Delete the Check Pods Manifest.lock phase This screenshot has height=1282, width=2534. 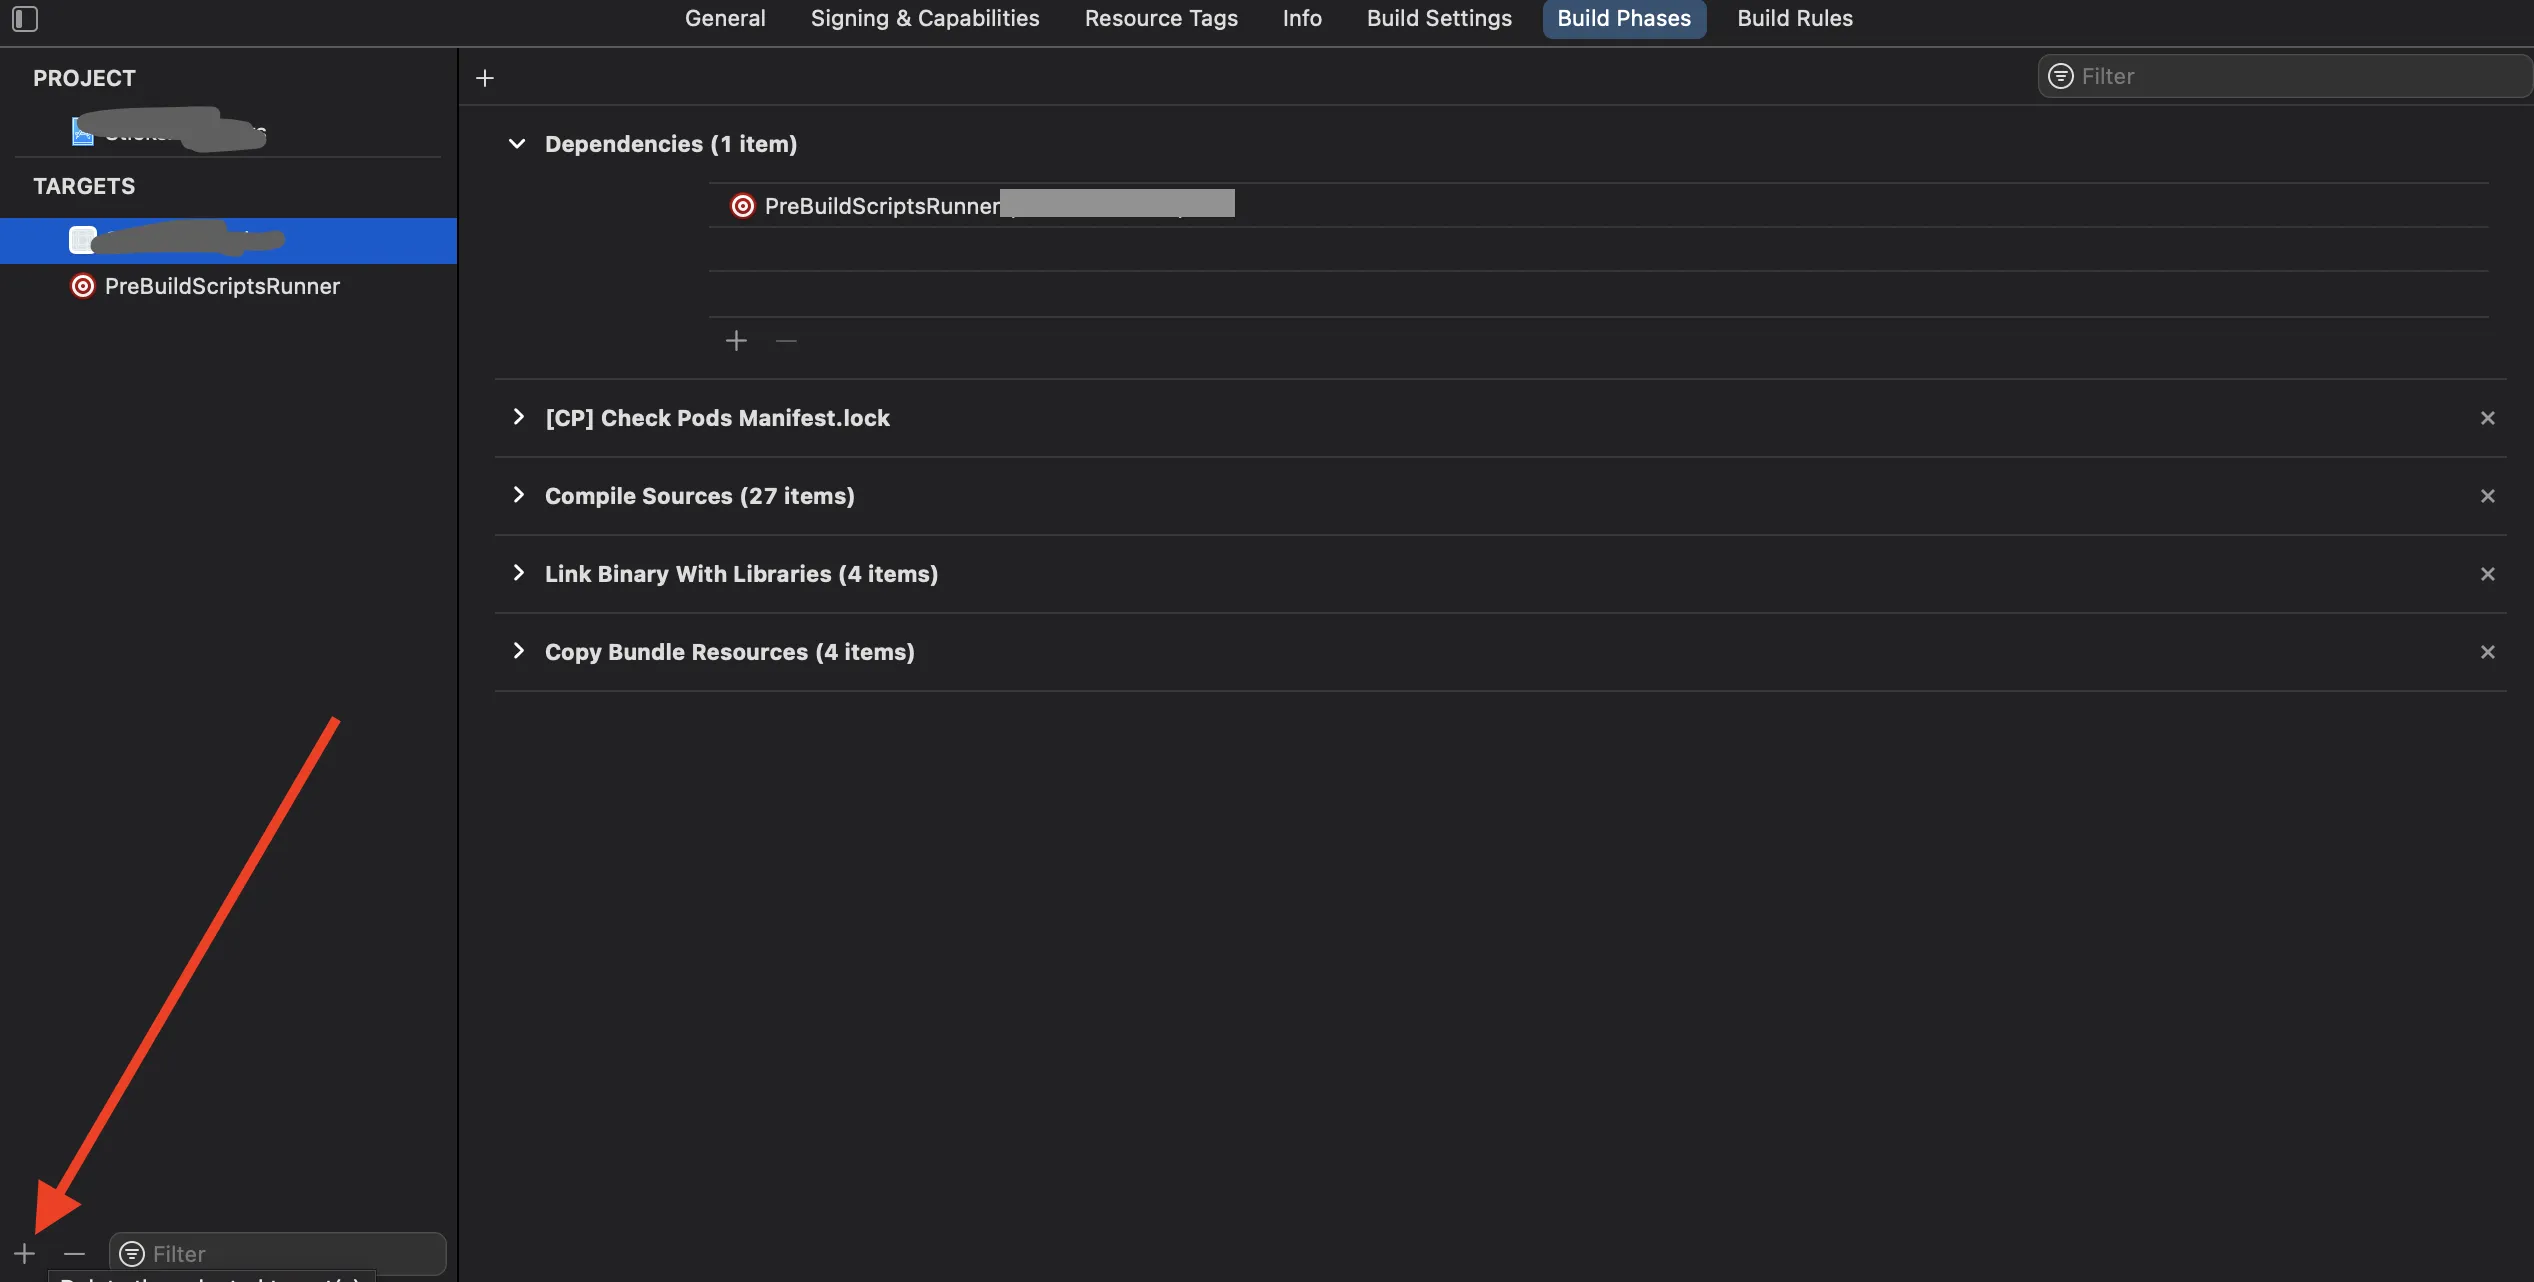[2488, 418]
